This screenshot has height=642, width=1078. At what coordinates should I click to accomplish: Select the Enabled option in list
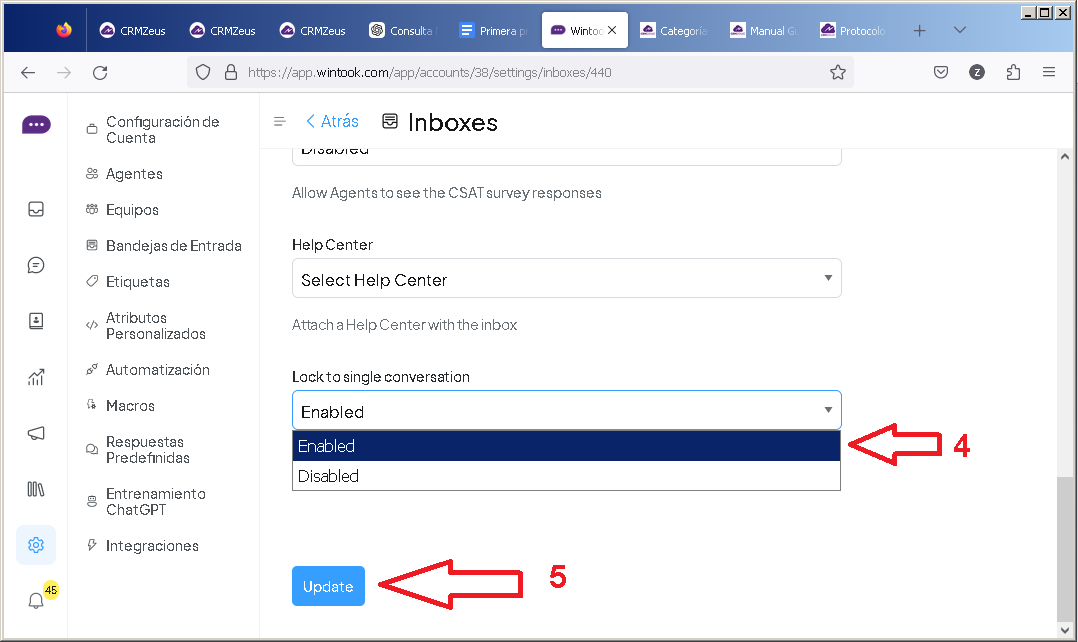(566, 446)
